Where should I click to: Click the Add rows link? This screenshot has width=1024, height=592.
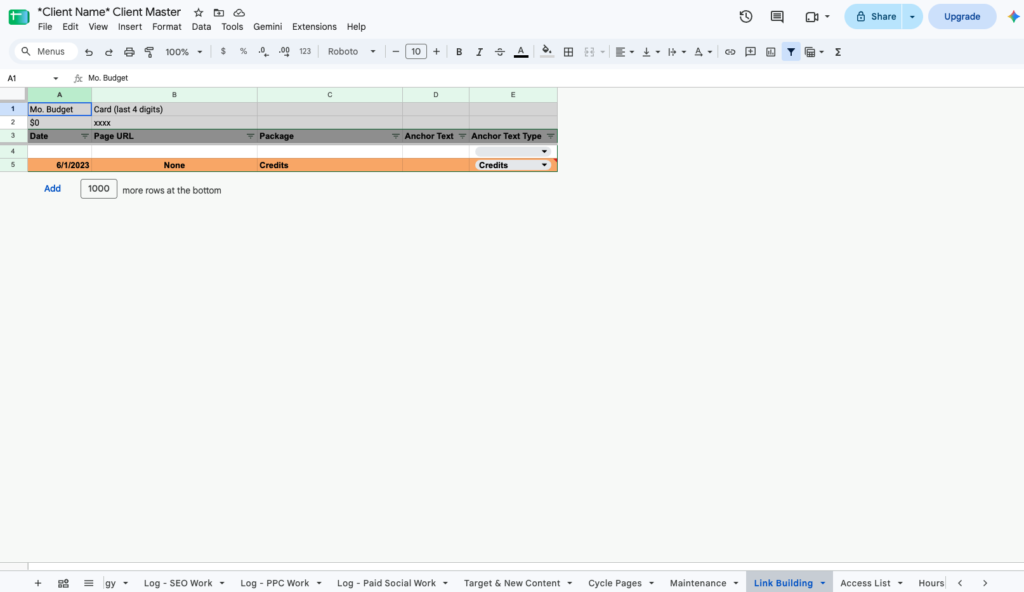(x=52, y=189)
